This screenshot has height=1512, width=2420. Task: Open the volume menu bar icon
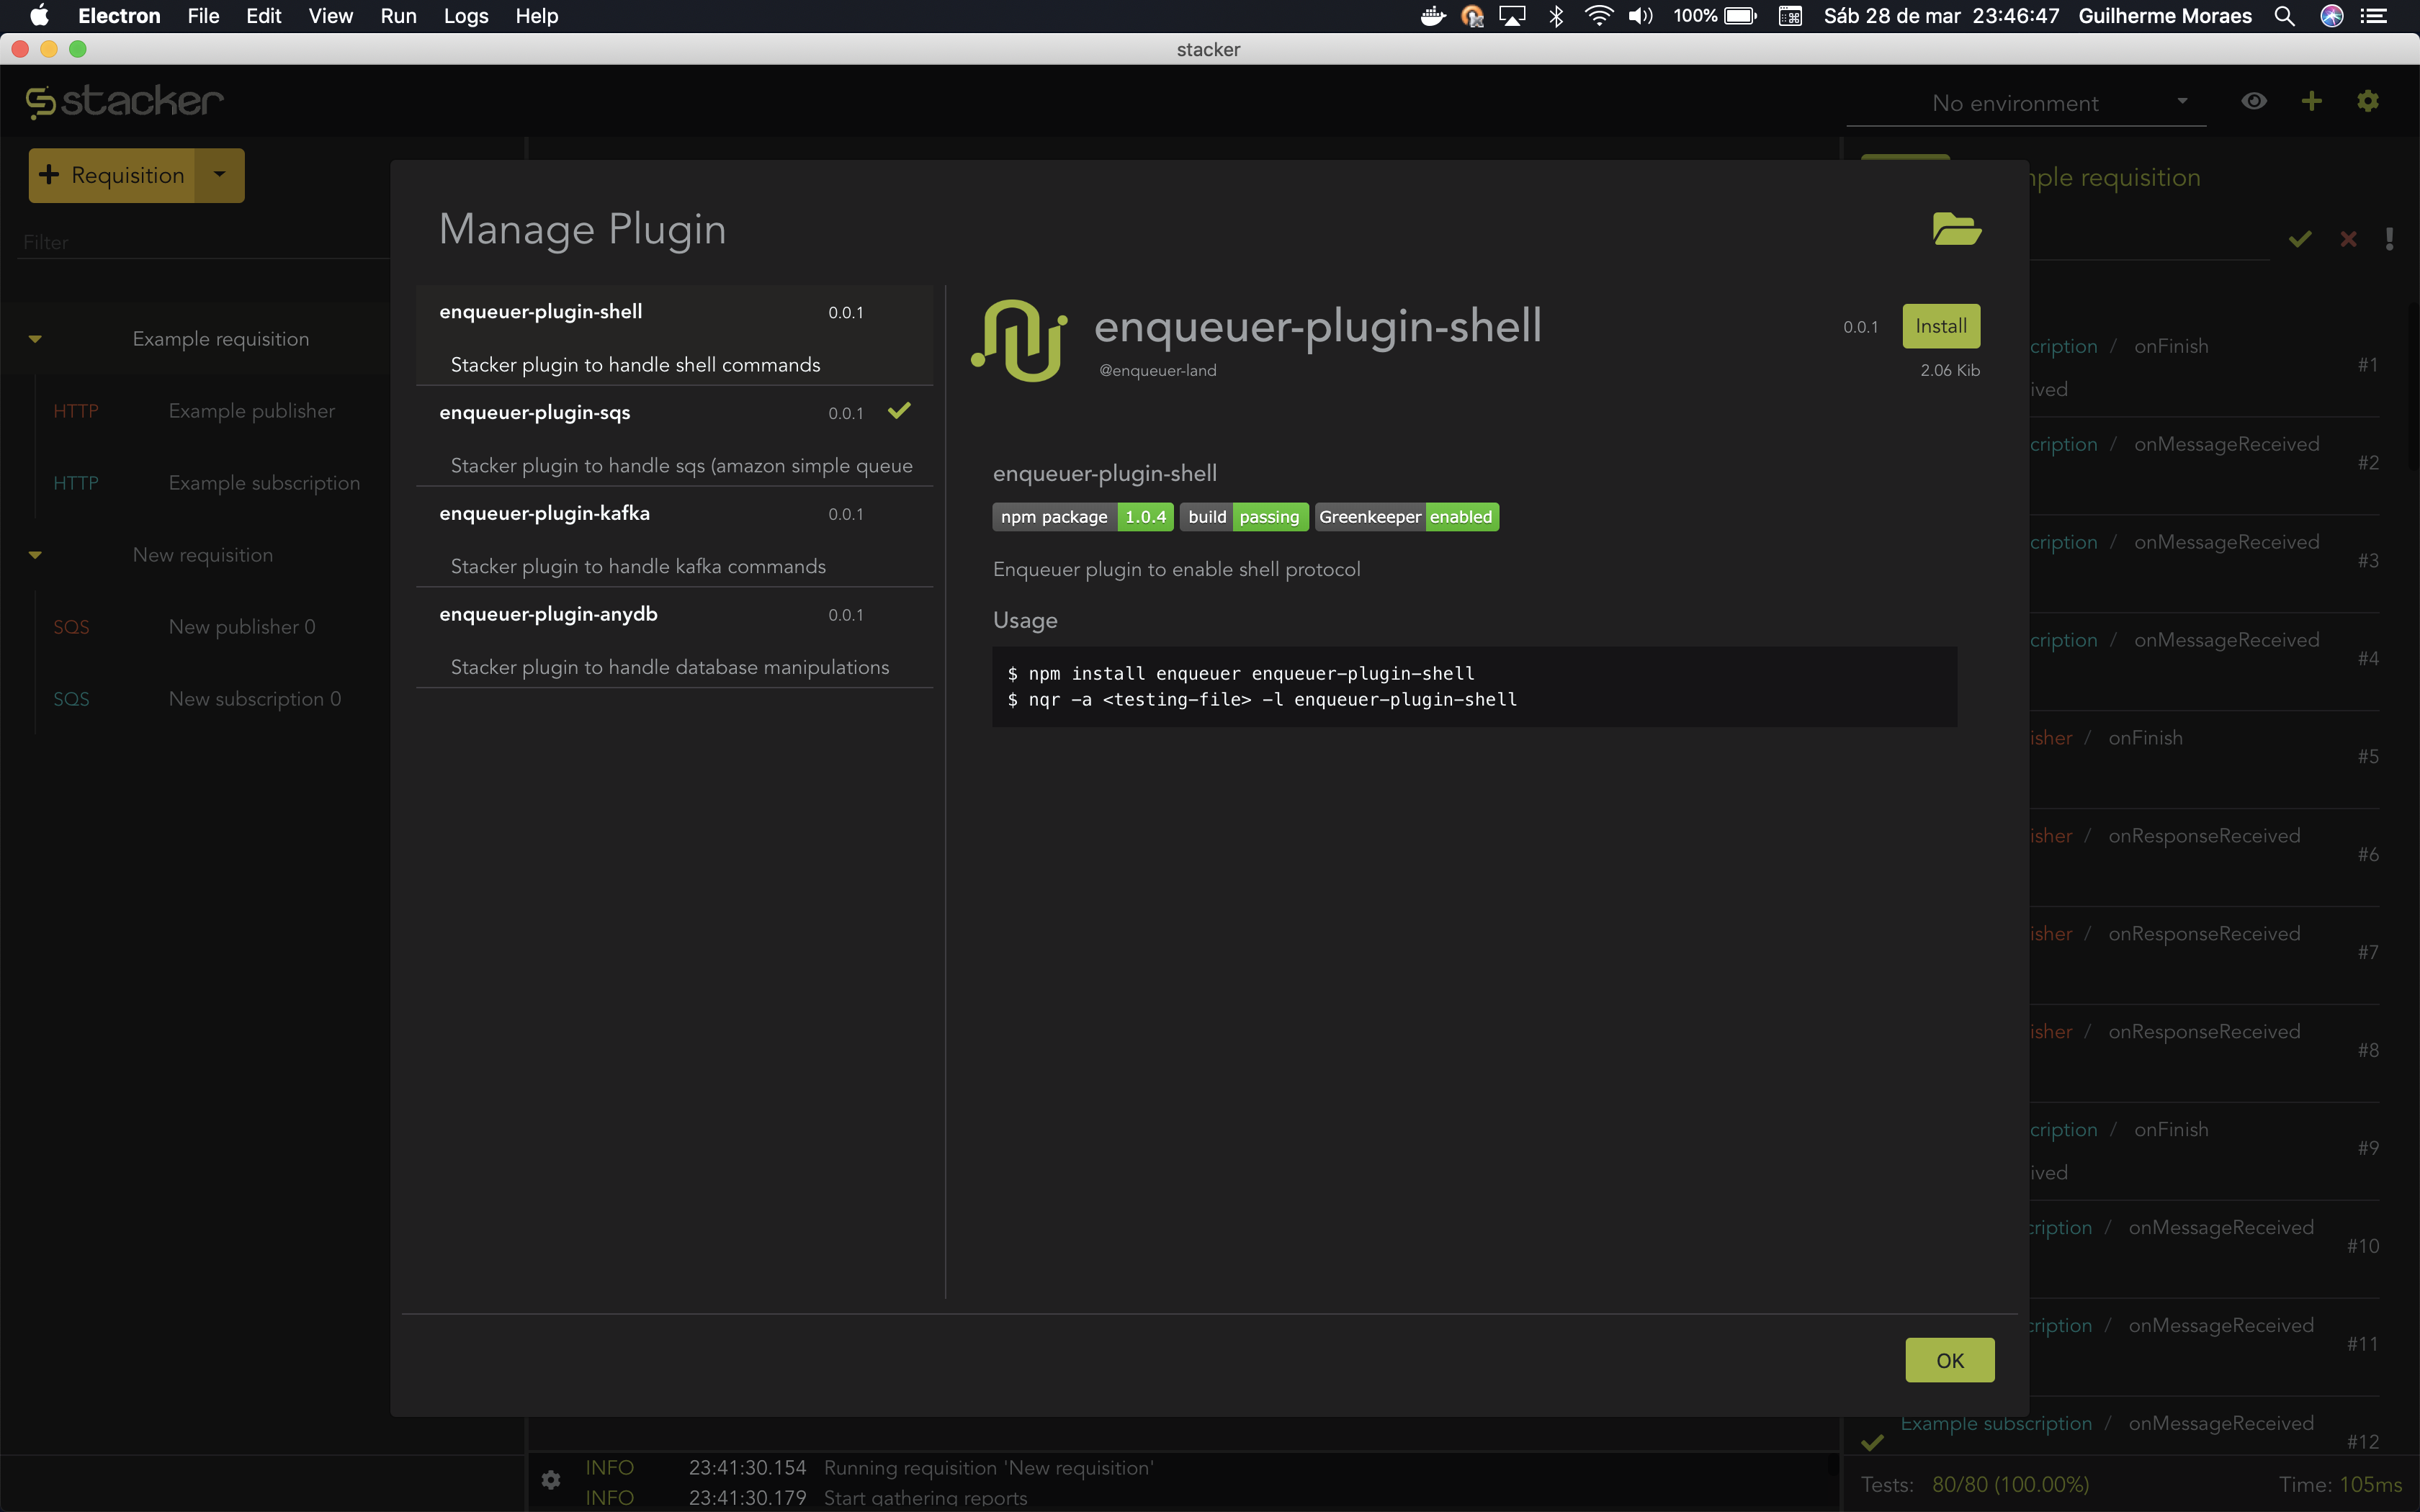[x=1641, y=16]
